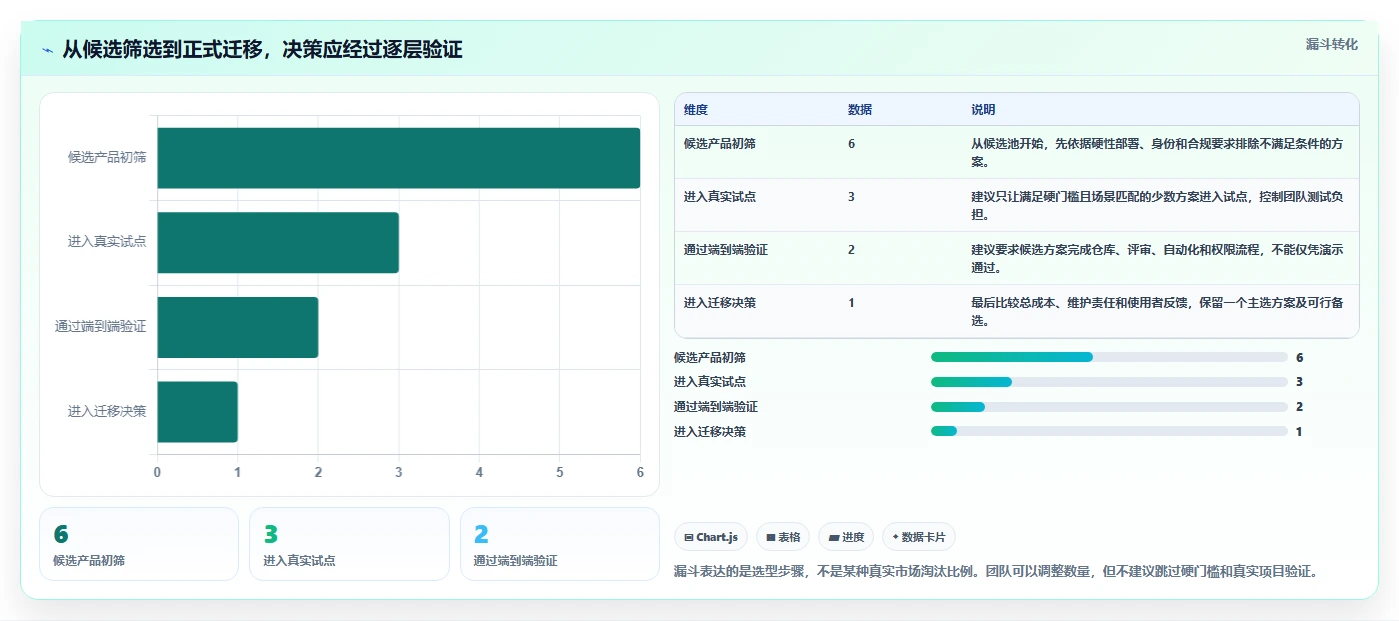This screenshot has height=621, width=1399.
Task: Click progress list label 通过端到端验证
Action: (x=716, y=407)
